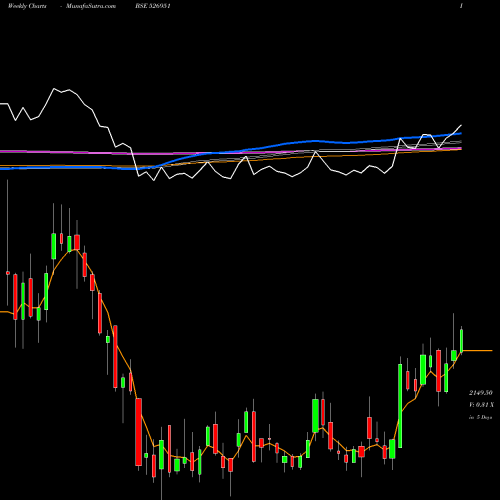This screenshot has height=500, width=500.
Task: Click the 'in 5 Days' label
Action: [480, 417]
